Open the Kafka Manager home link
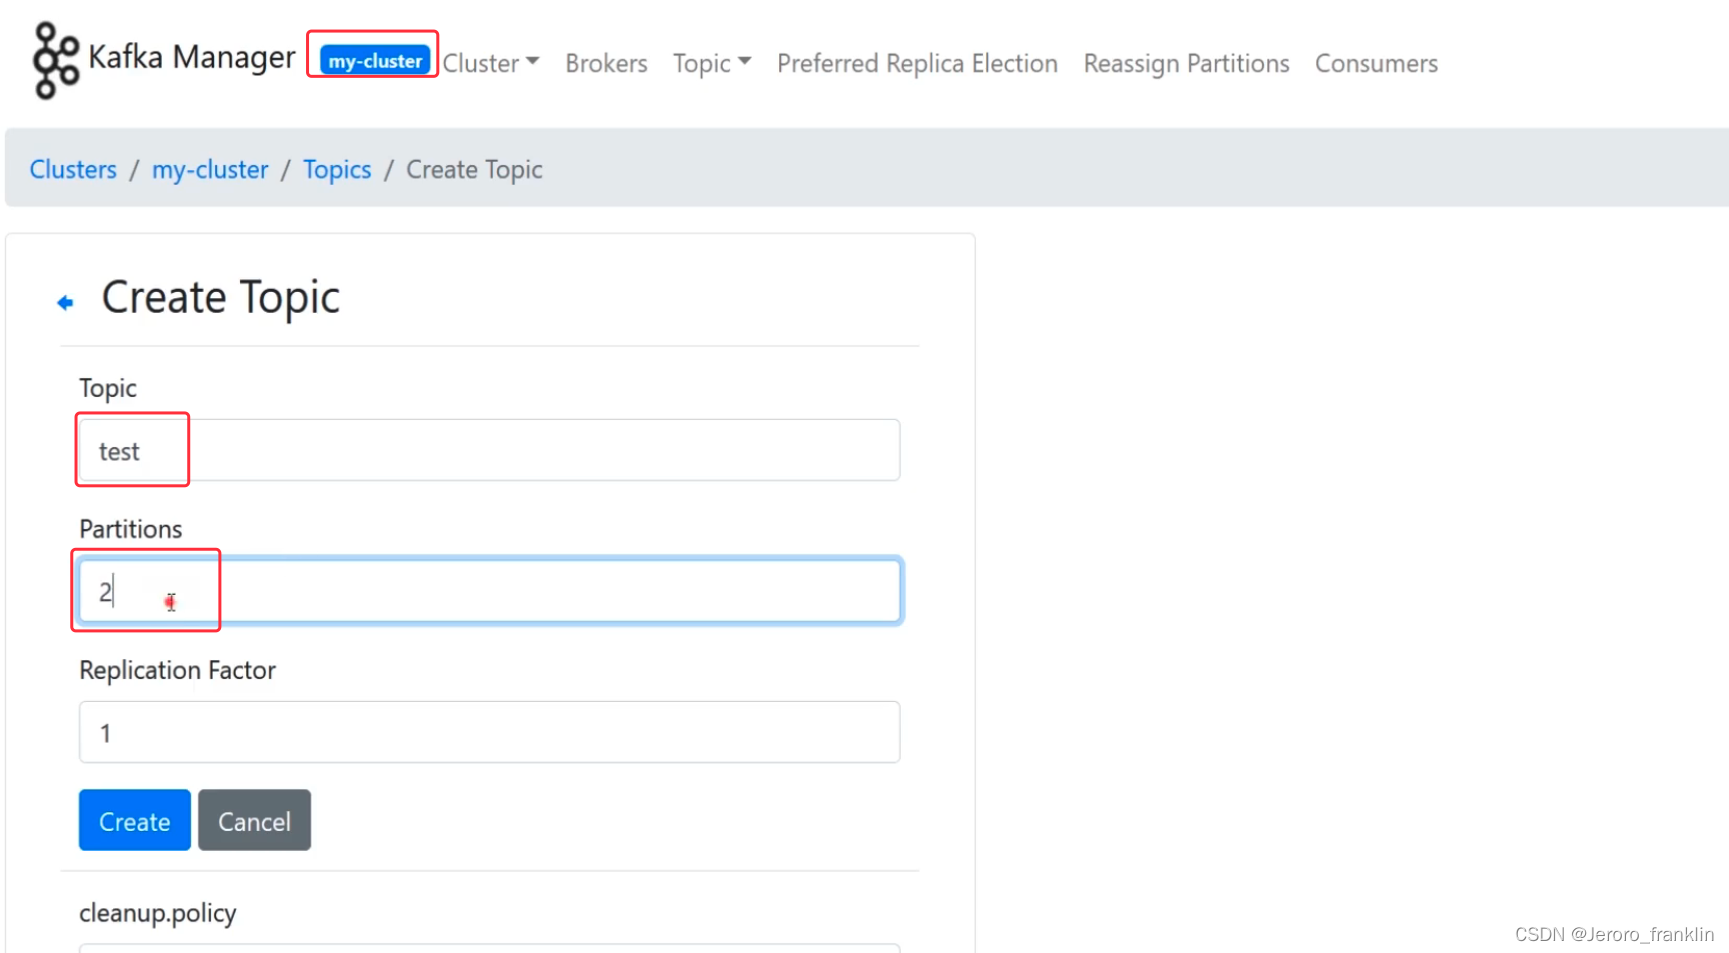Viewport: 1729px width, 953px height. point(192,58)
